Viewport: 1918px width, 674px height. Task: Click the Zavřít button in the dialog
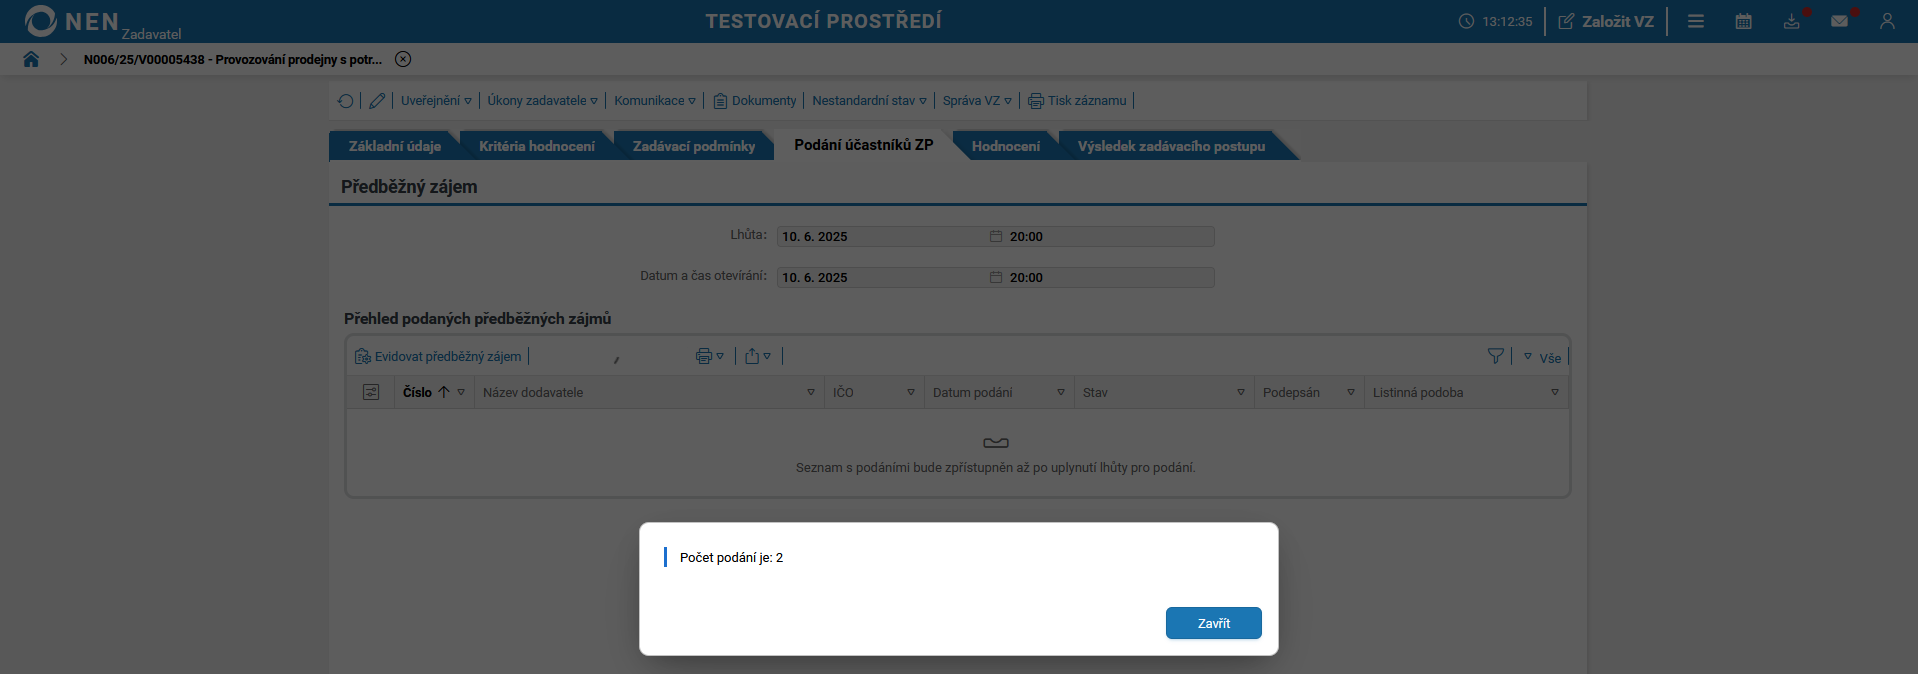pos(1213,623)
